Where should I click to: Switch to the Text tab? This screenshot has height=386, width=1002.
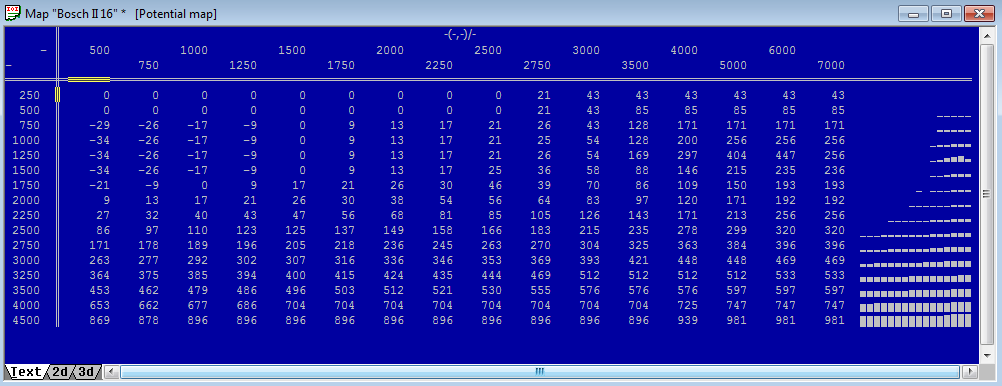tap(26, 372)
